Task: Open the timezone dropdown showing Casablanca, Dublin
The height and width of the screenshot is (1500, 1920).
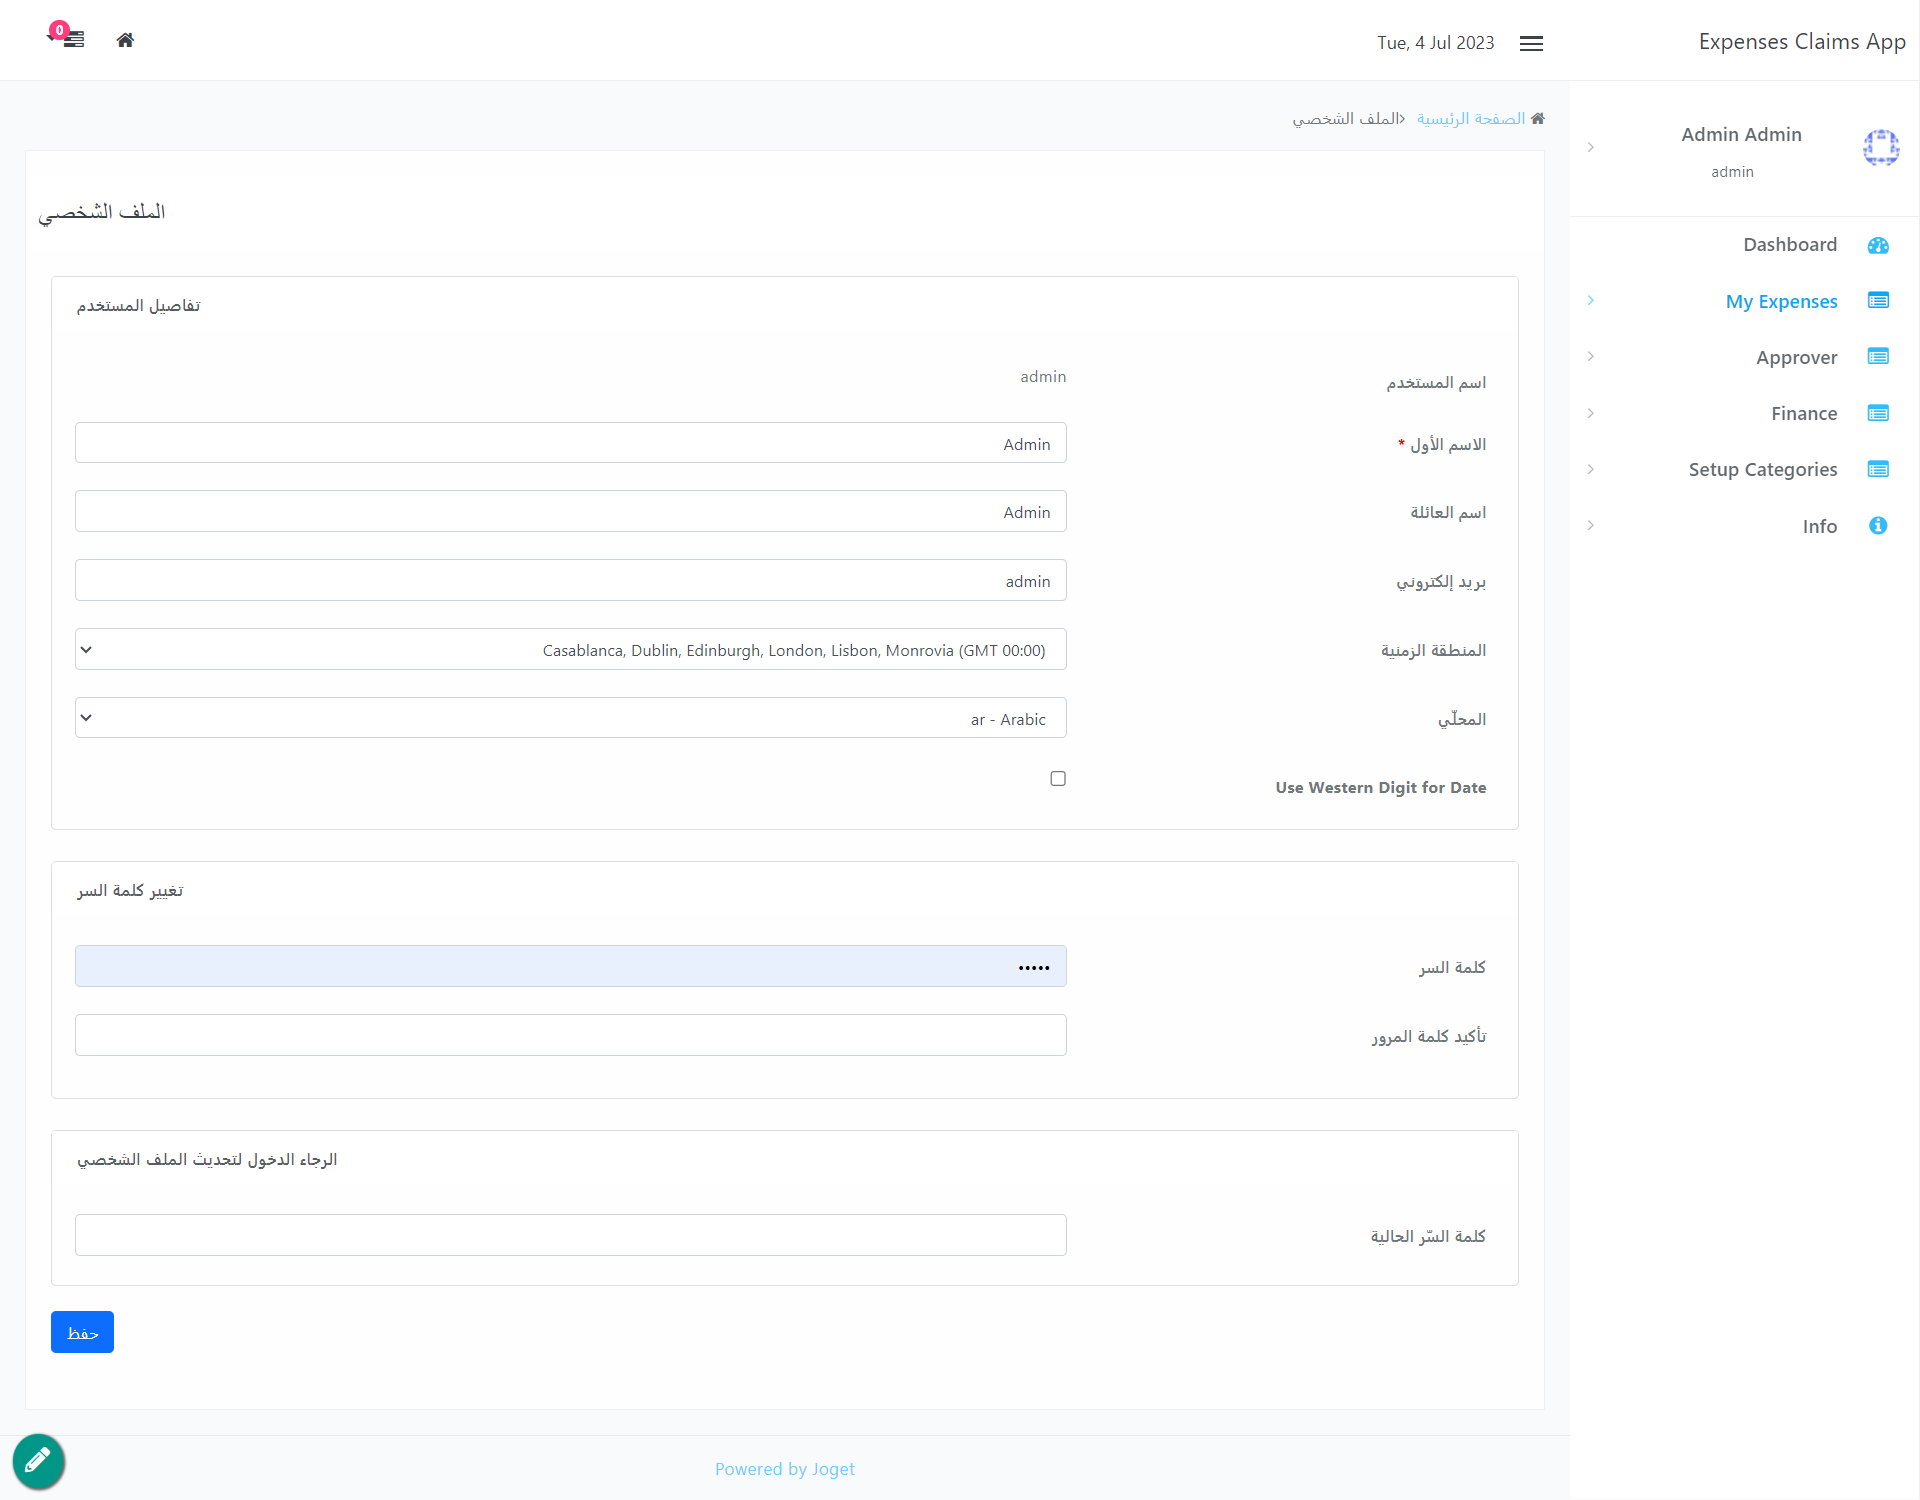Action: [570, 650]
